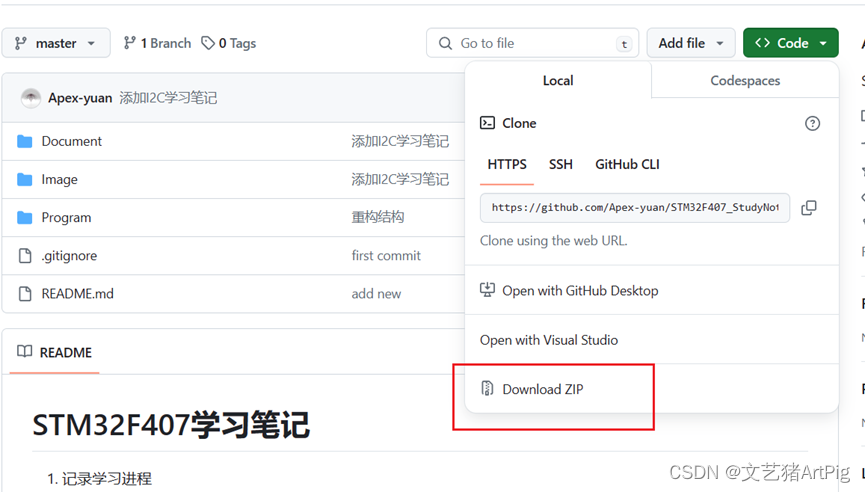Click the Go to file search field
This screenshot has height=492, width=865.
tap(532, 43)
